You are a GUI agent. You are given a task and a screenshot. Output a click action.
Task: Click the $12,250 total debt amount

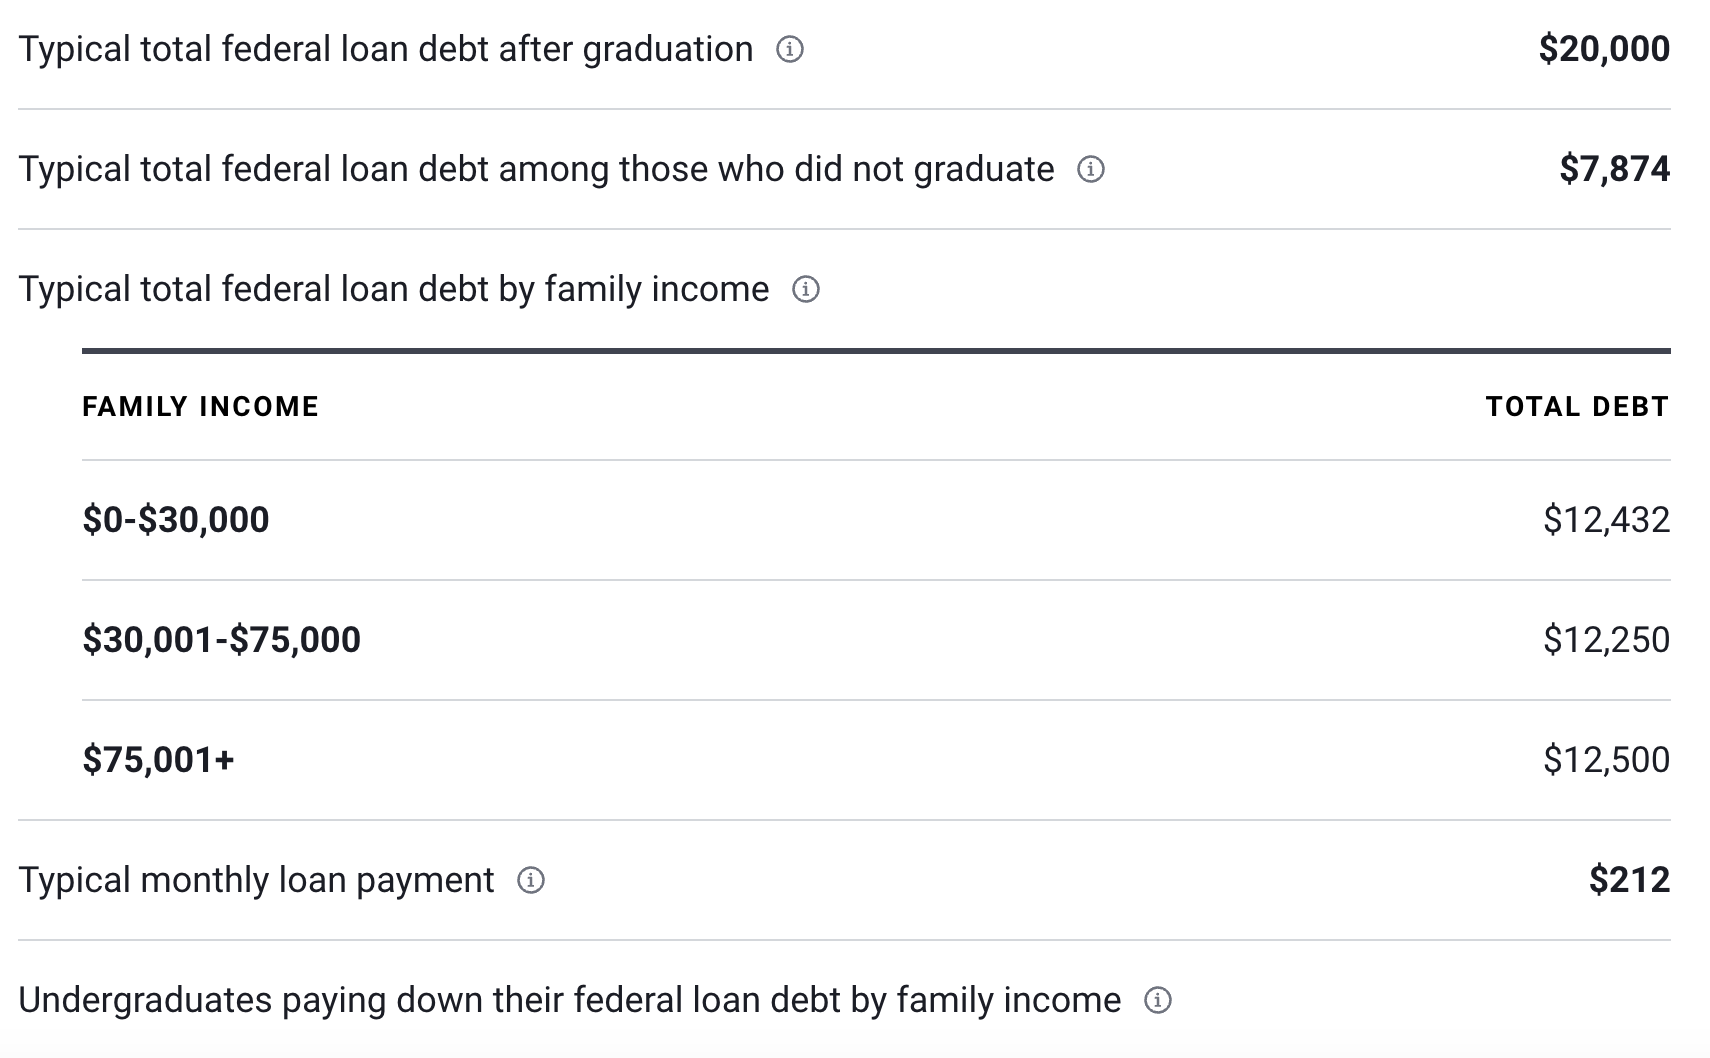click(1606, 640)
